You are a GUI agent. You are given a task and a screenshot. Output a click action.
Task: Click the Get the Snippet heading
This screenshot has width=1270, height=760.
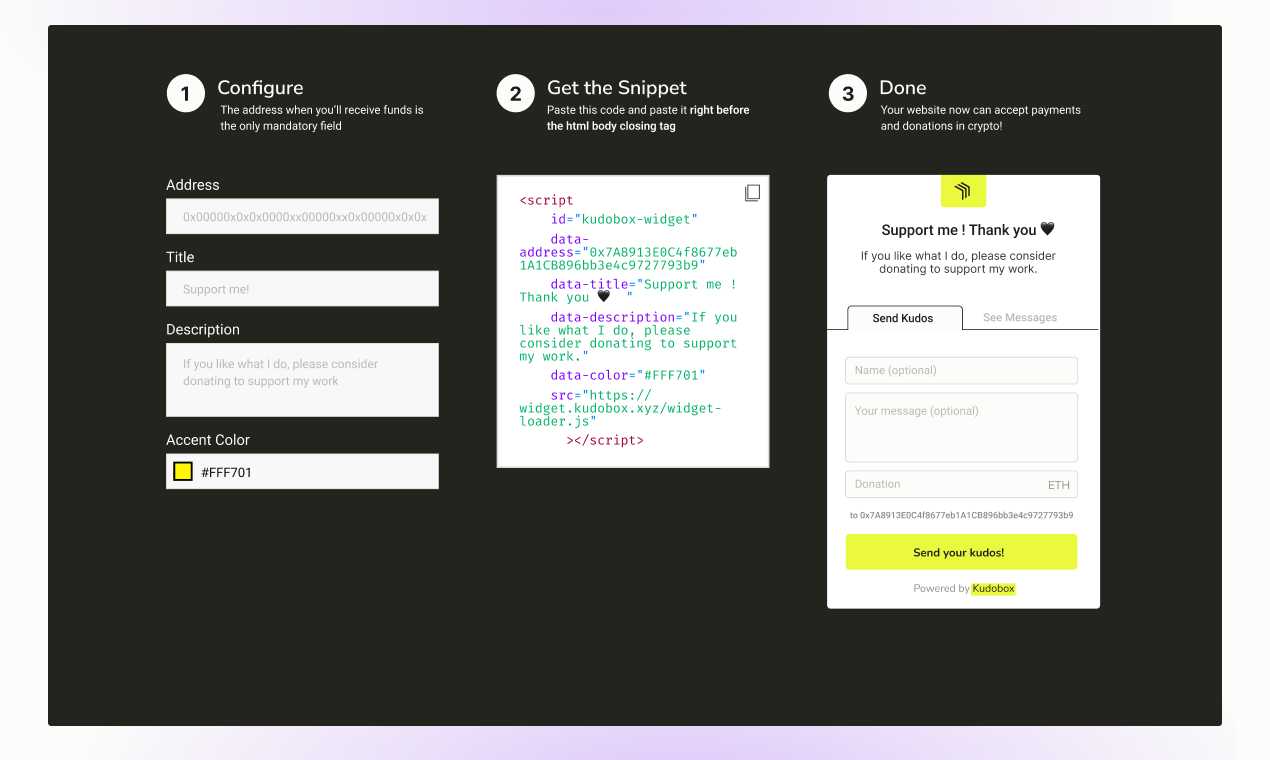click(617, 88)
